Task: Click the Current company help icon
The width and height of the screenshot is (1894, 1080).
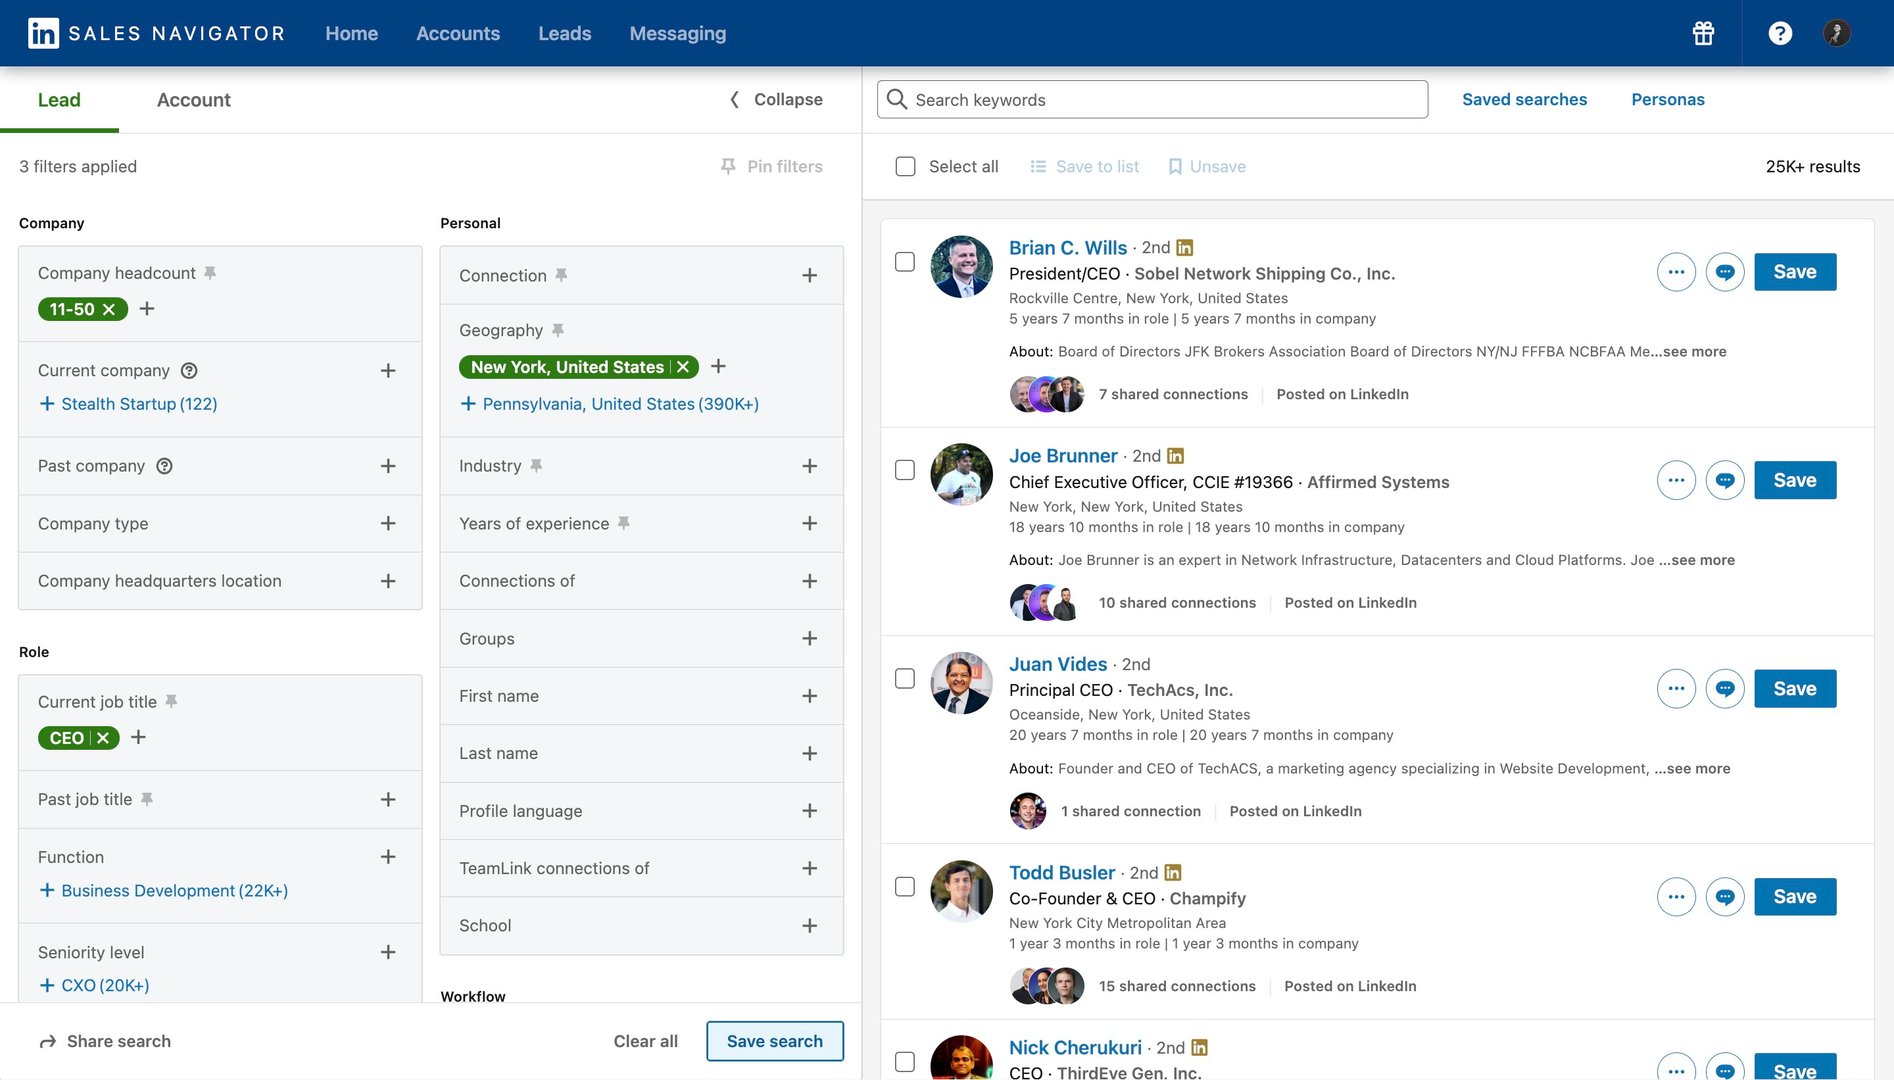Action: click(x=189, y=371)
